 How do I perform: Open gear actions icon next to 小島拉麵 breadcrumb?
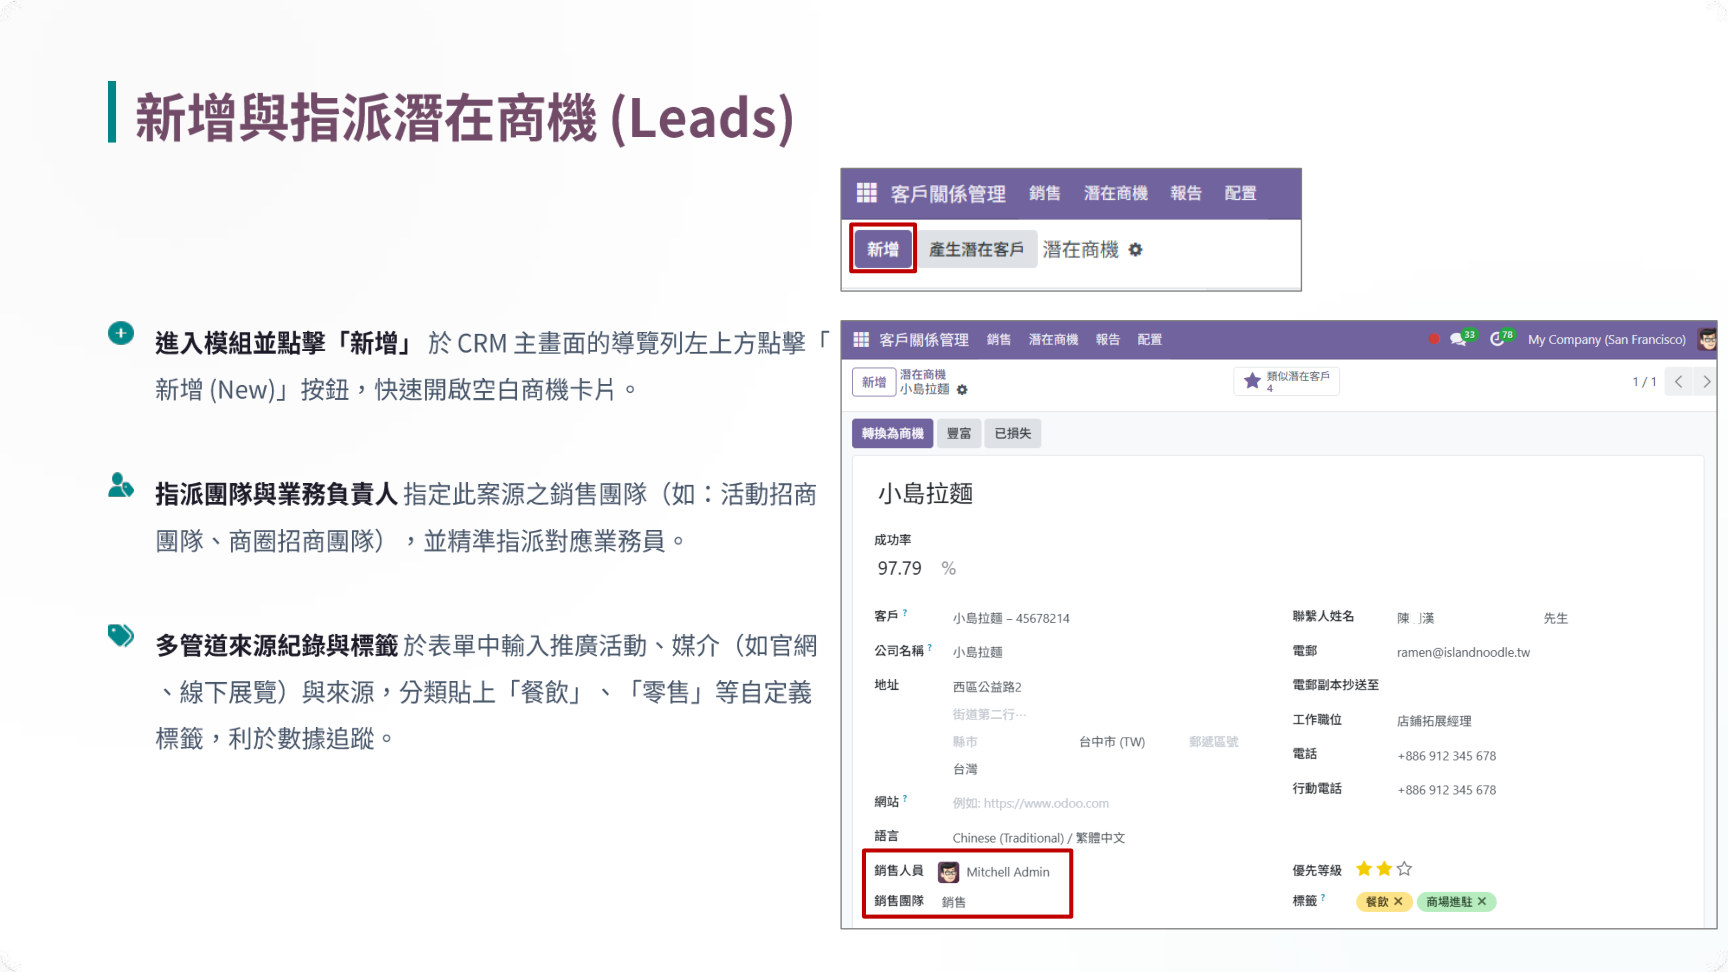(962, 390)
